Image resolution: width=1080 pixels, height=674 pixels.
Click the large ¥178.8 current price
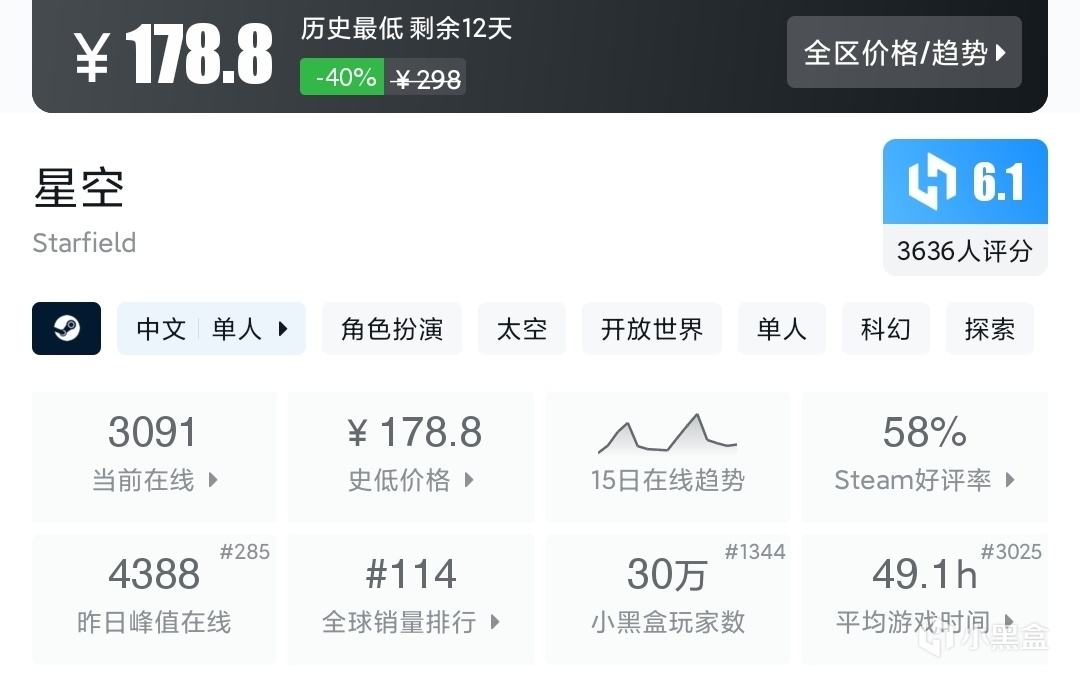[x=174, y=55]
